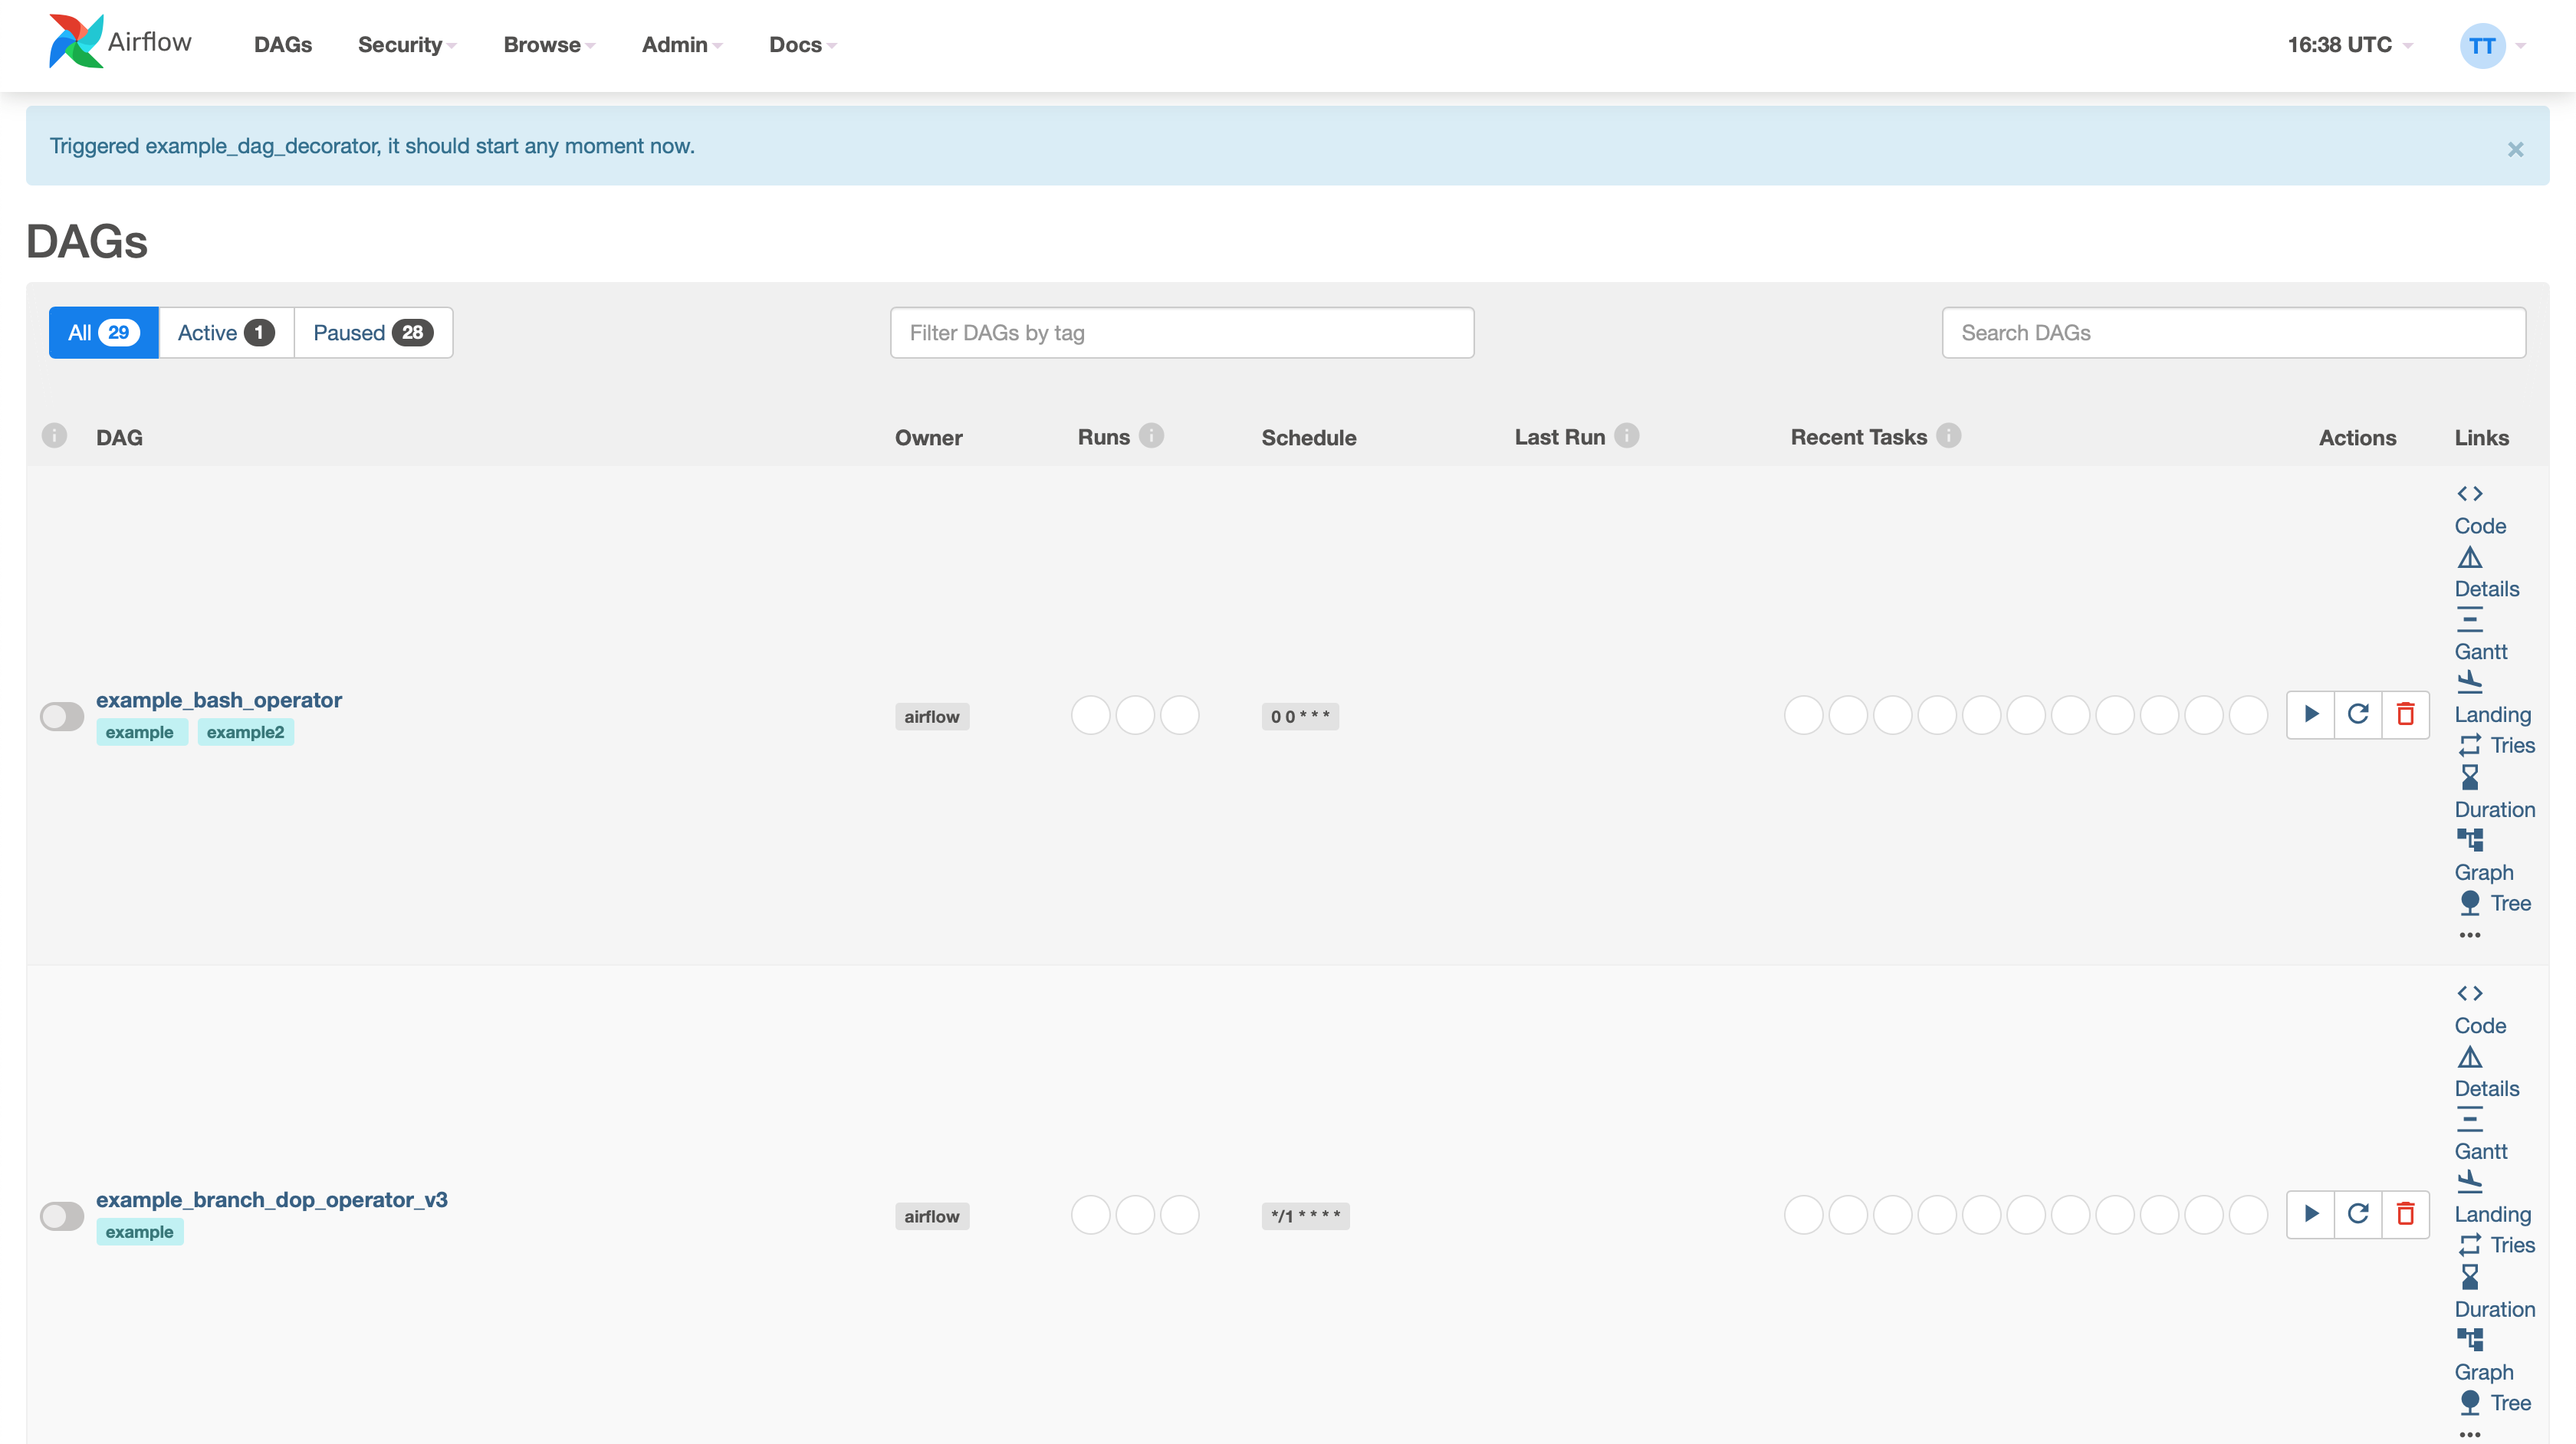2576x1444 pixels.
Task: Unpause the example_bash_operator DAG toggle
Action: 62,716
